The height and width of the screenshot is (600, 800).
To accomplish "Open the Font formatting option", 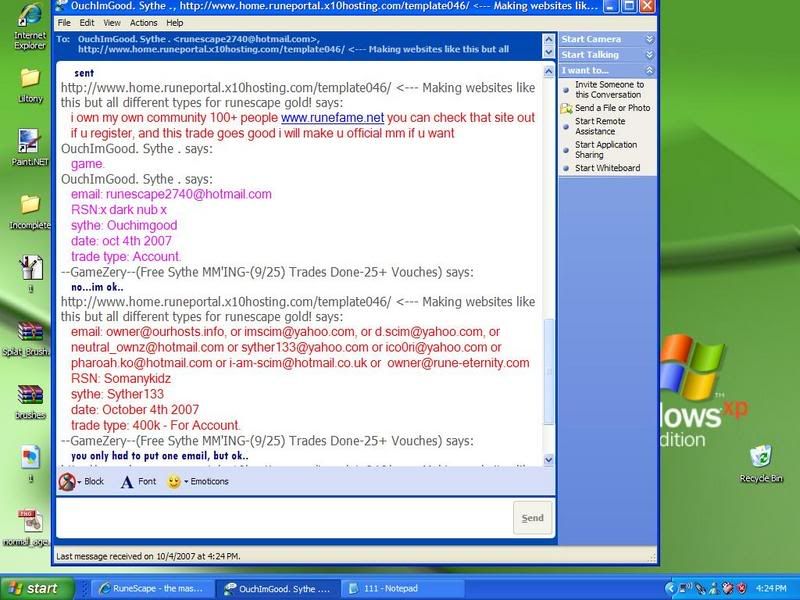I will [139, 482].
